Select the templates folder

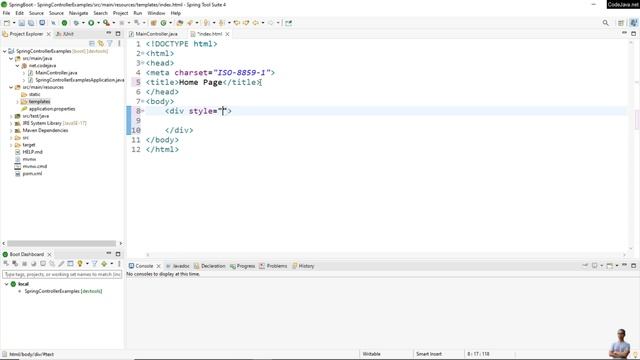point(39,102)
